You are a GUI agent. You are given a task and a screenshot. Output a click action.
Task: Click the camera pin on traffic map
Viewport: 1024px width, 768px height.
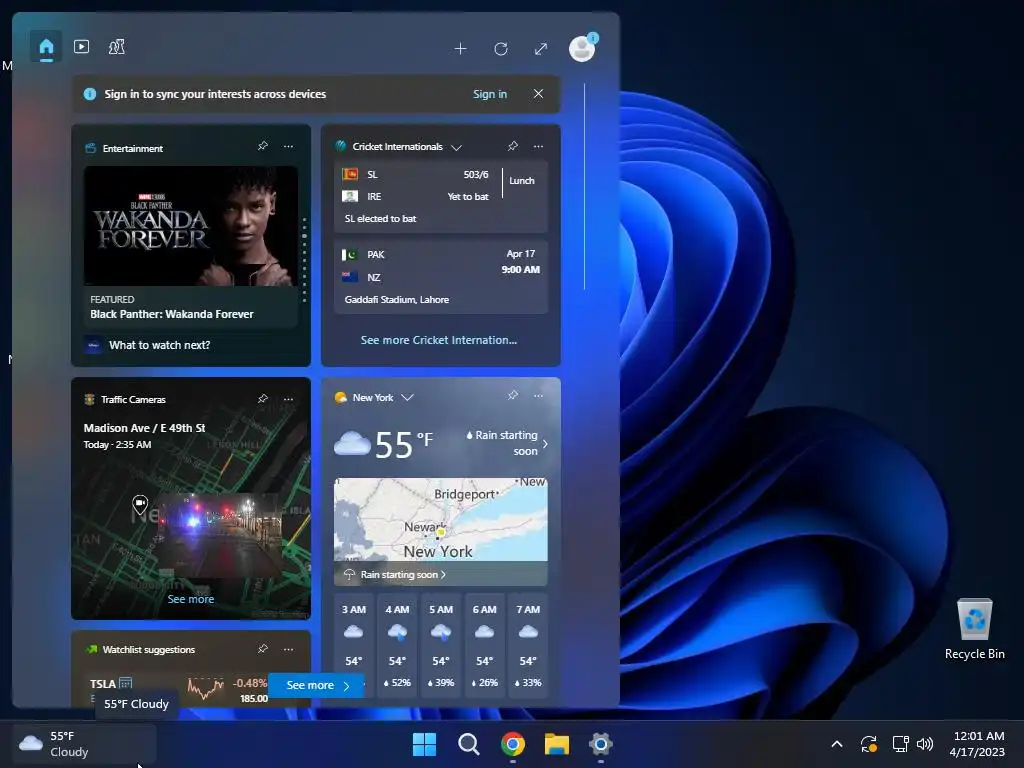point(140,504)
